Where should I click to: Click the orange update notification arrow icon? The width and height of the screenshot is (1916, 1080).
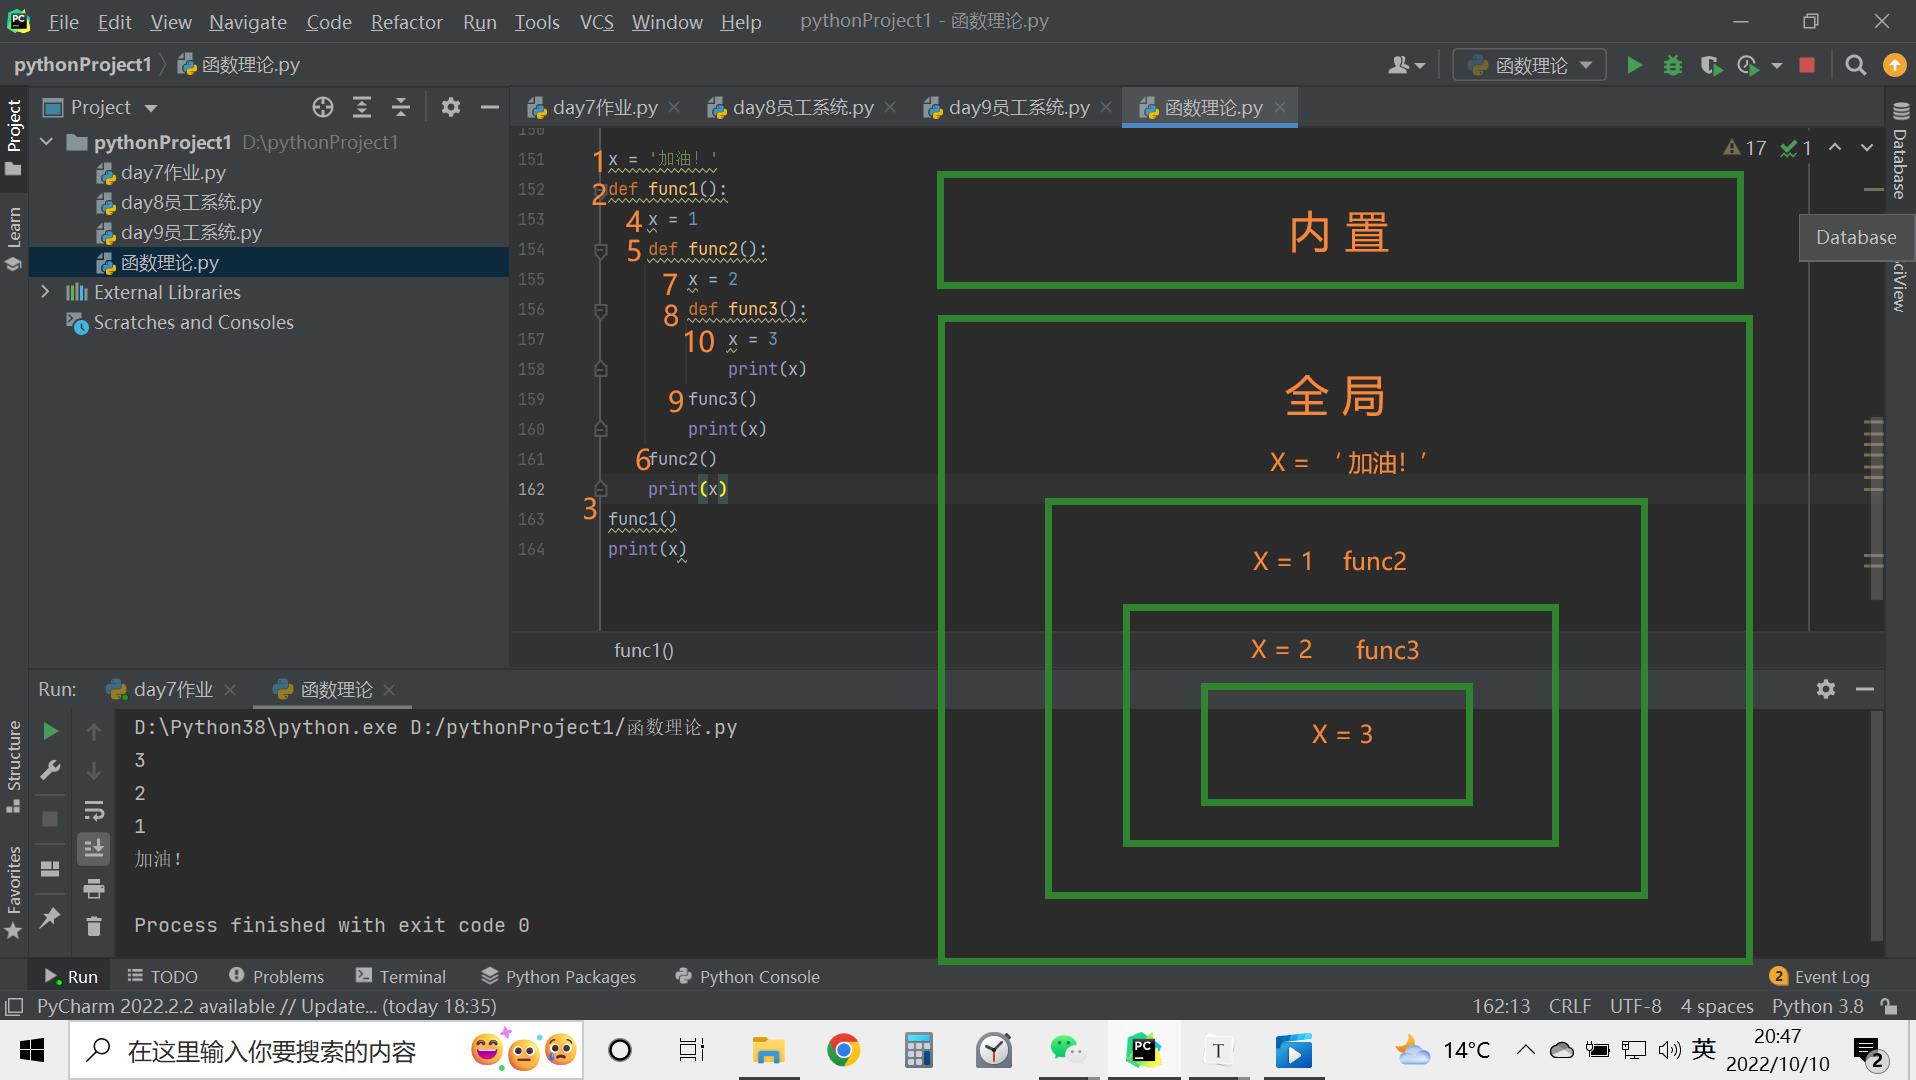point(1894,65)
